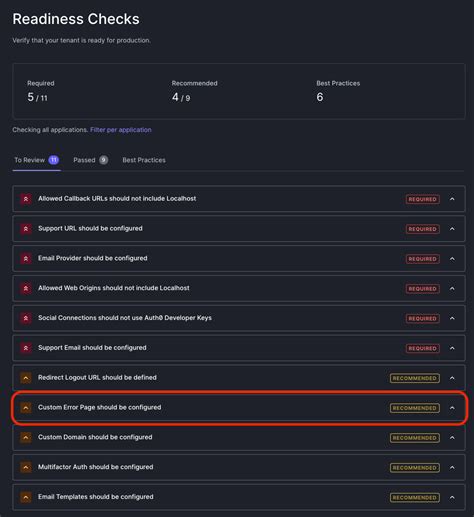
Task: Collapse the Social Connections row chevron
Action: pos(452,318)
